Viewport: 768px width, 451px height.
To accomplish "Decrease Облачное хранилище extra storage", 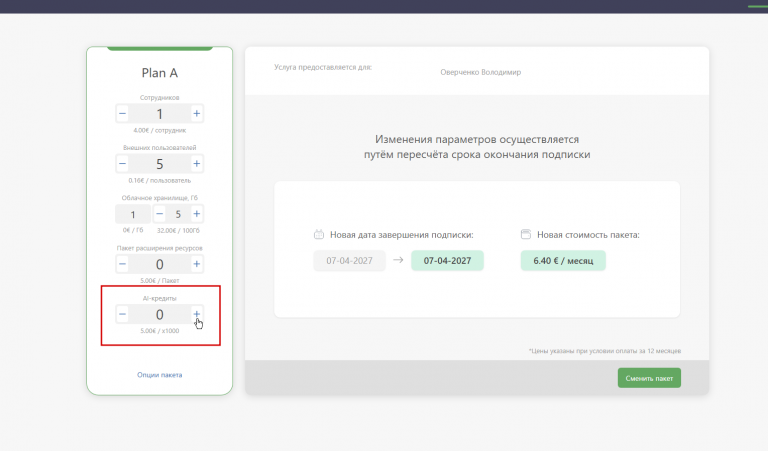I will pos(159,214).
